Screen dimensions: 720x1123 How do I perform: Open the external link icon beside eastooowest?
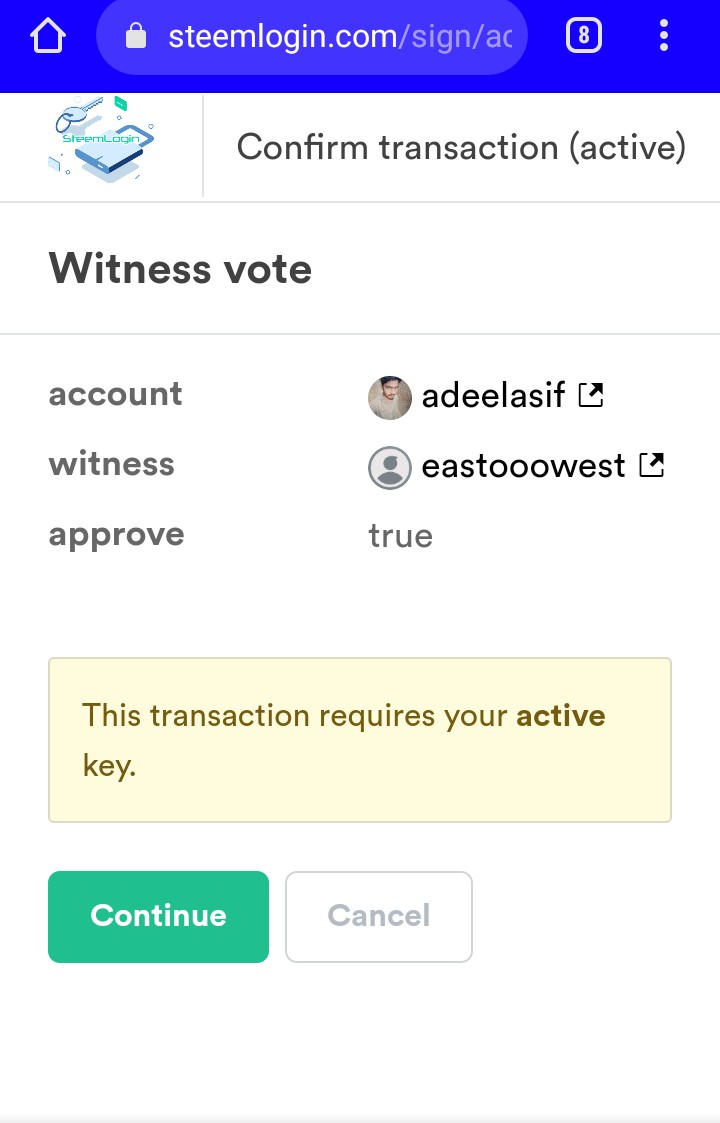point(652,465)
